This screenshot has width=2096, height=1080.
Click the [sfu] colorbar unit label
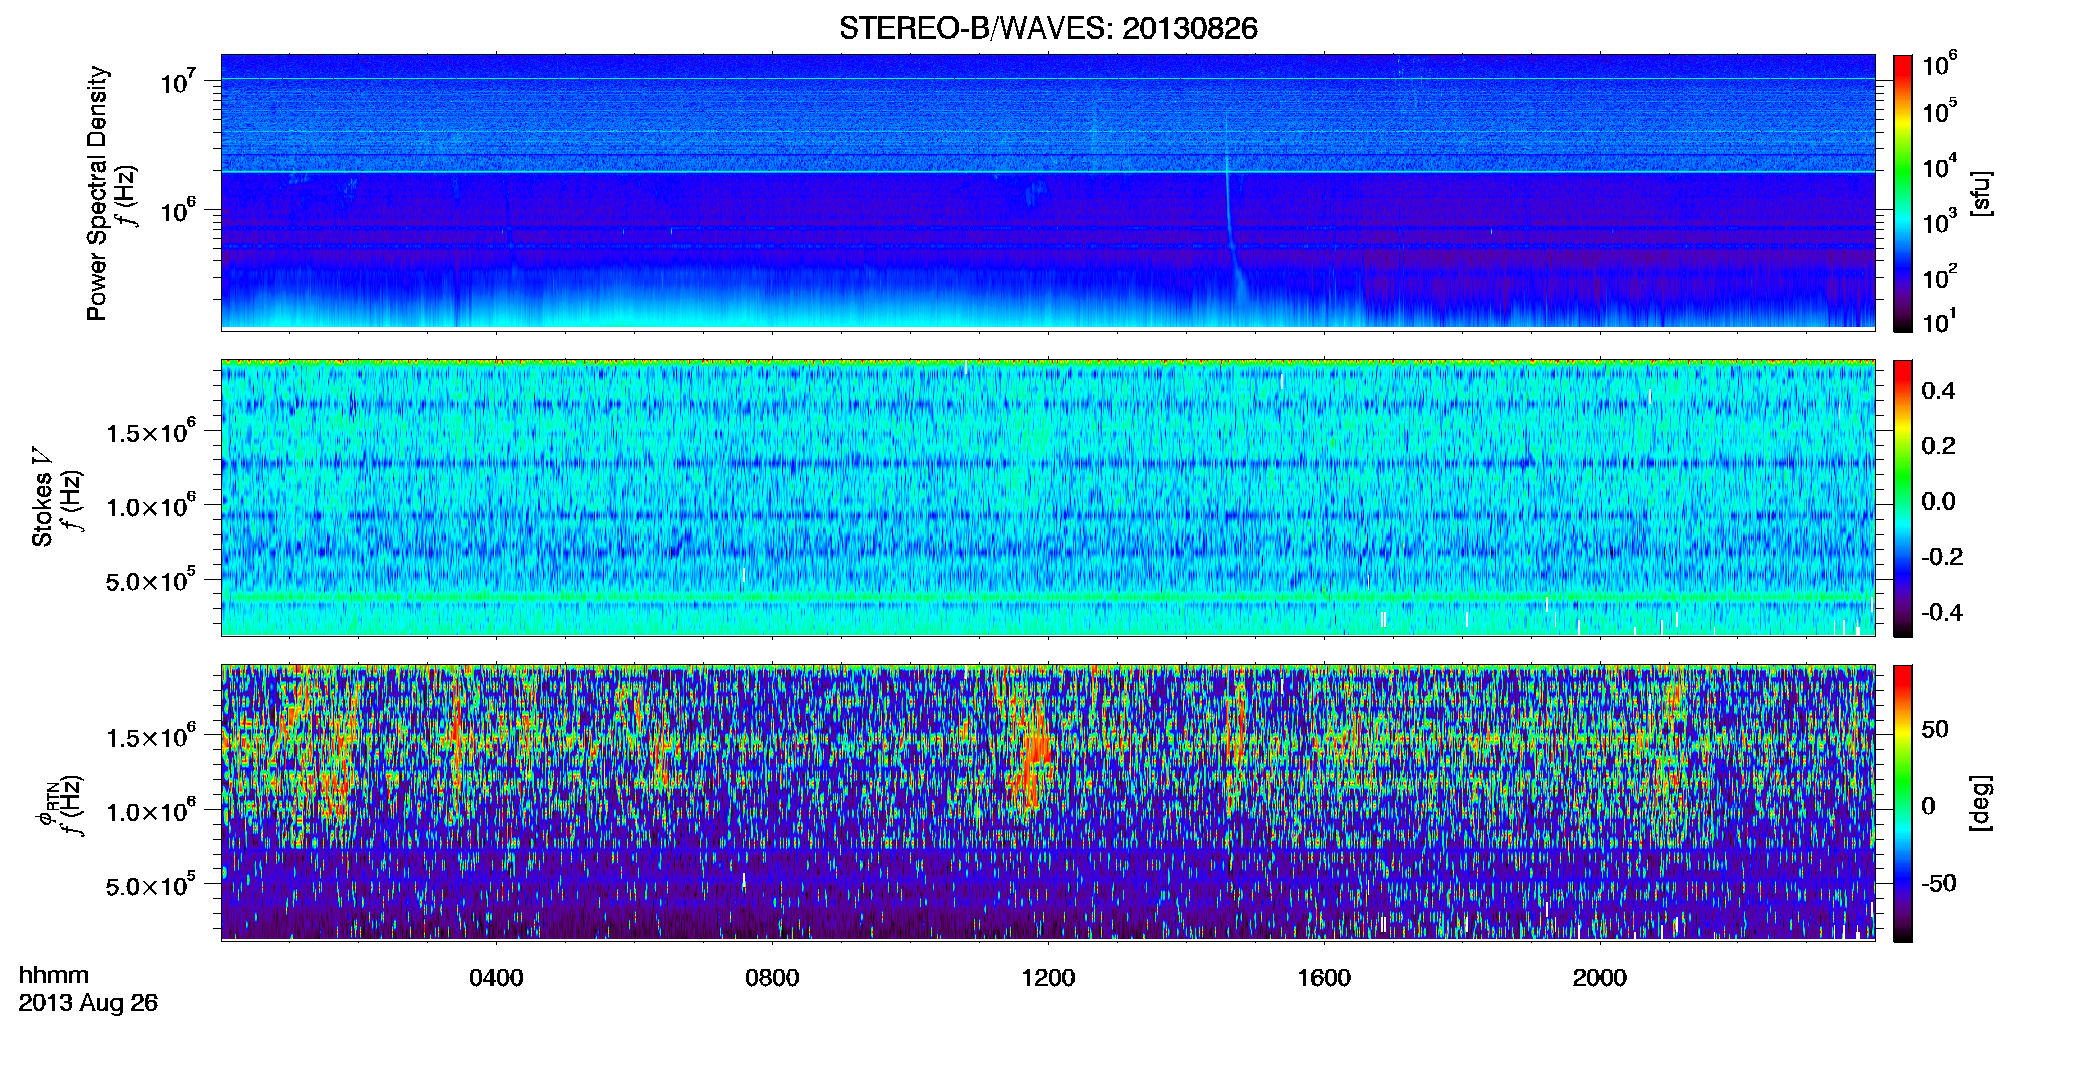point(1981,194)
